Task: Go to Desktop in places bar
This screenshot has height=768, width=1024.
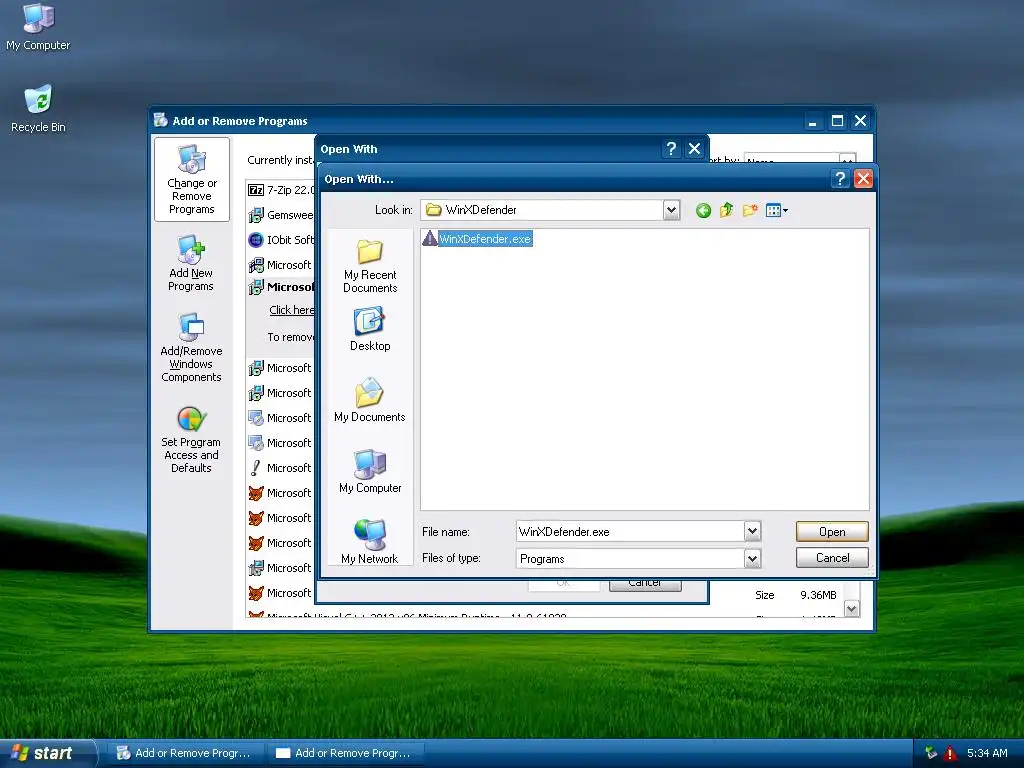Action: (370, 330)
